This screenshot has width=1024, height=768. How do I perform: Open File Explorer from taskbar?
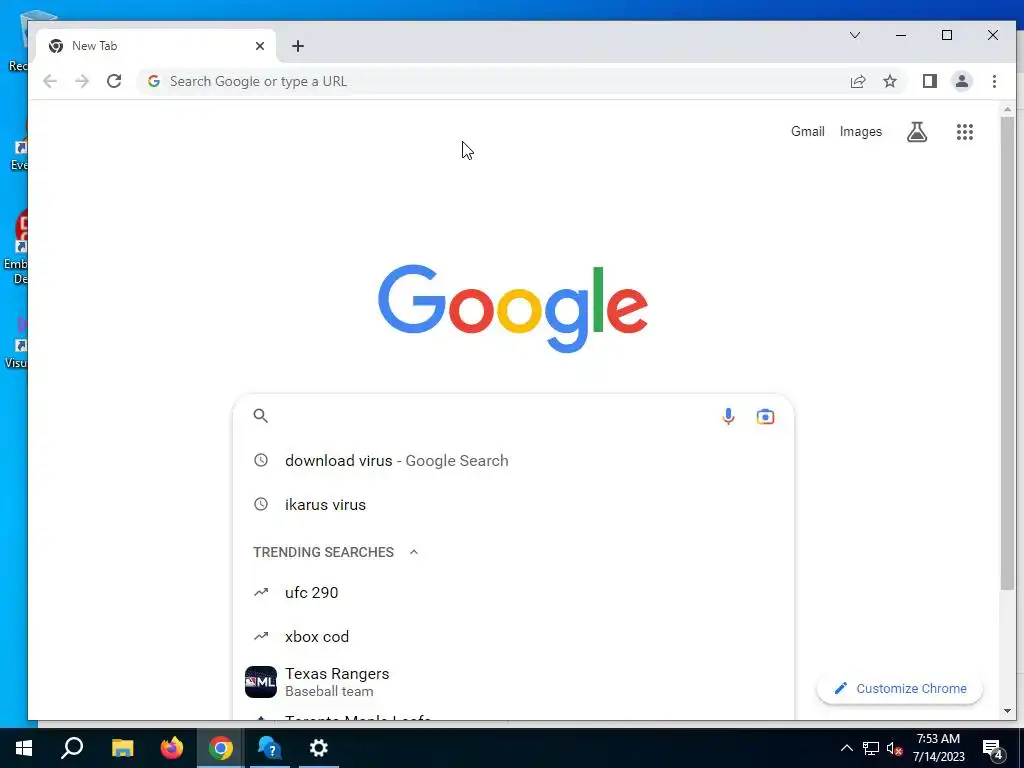click(122, 748)
